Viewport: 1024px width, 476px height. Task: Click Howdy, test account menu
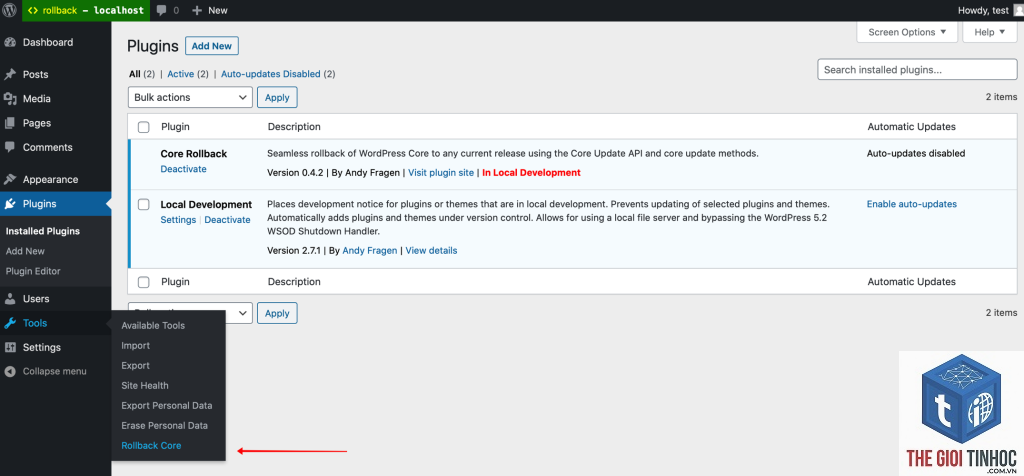point(982,10)
